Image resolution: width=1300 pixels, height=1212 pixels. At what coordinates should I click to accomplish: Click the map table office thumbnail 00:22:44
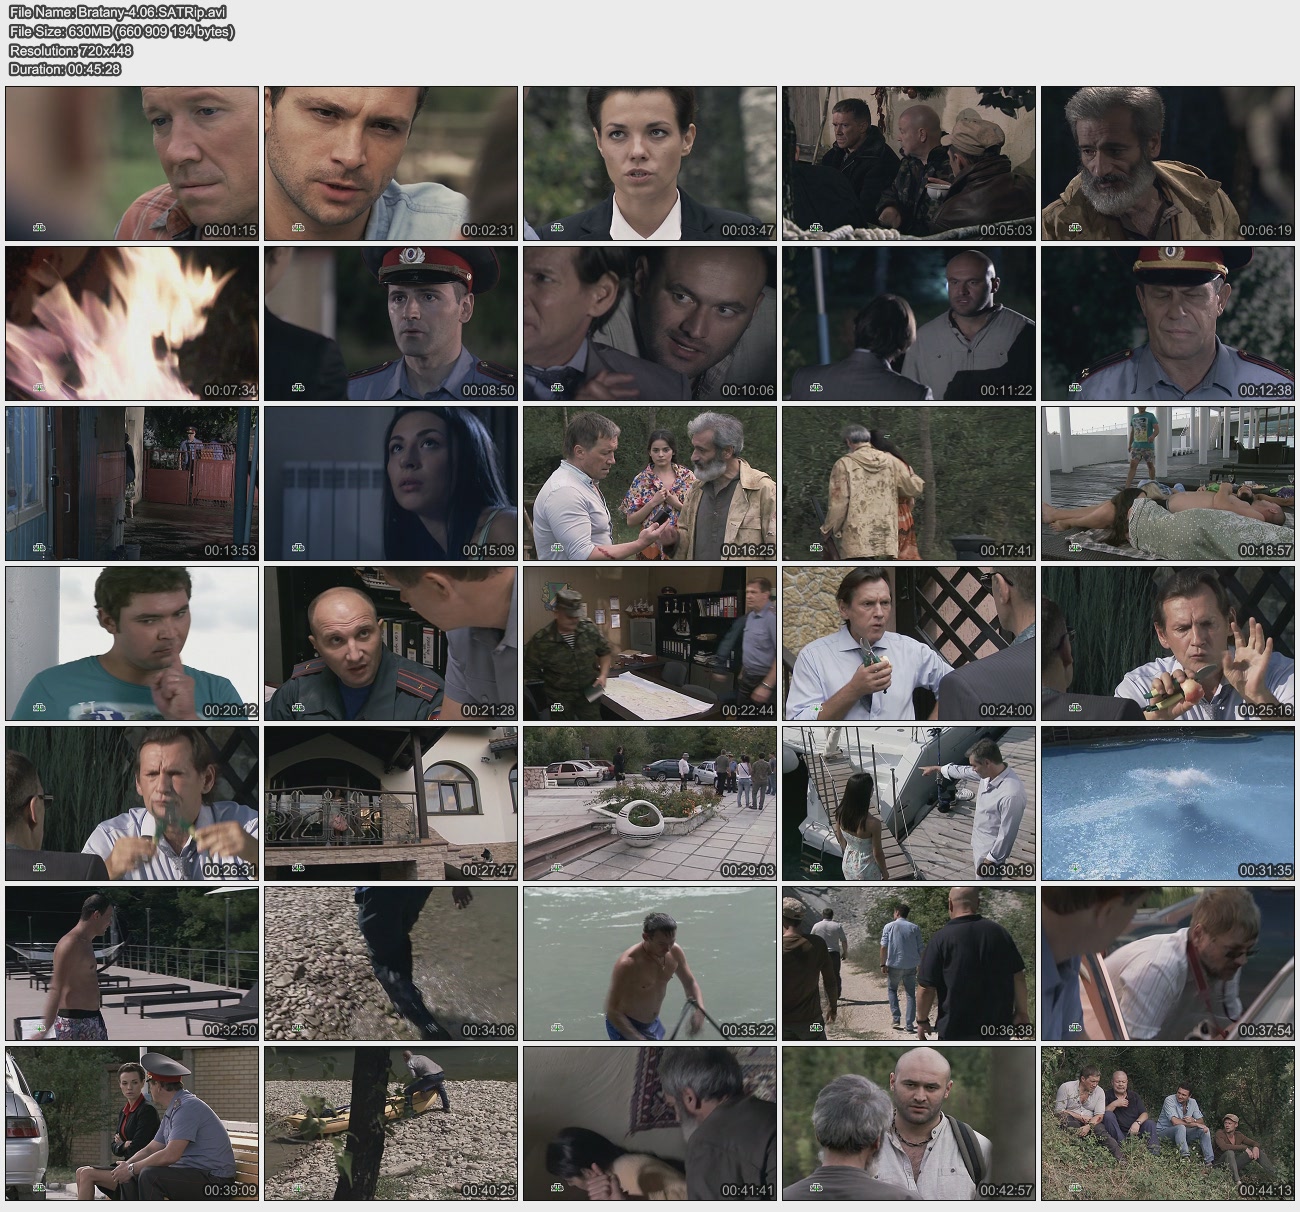[649, 643]
